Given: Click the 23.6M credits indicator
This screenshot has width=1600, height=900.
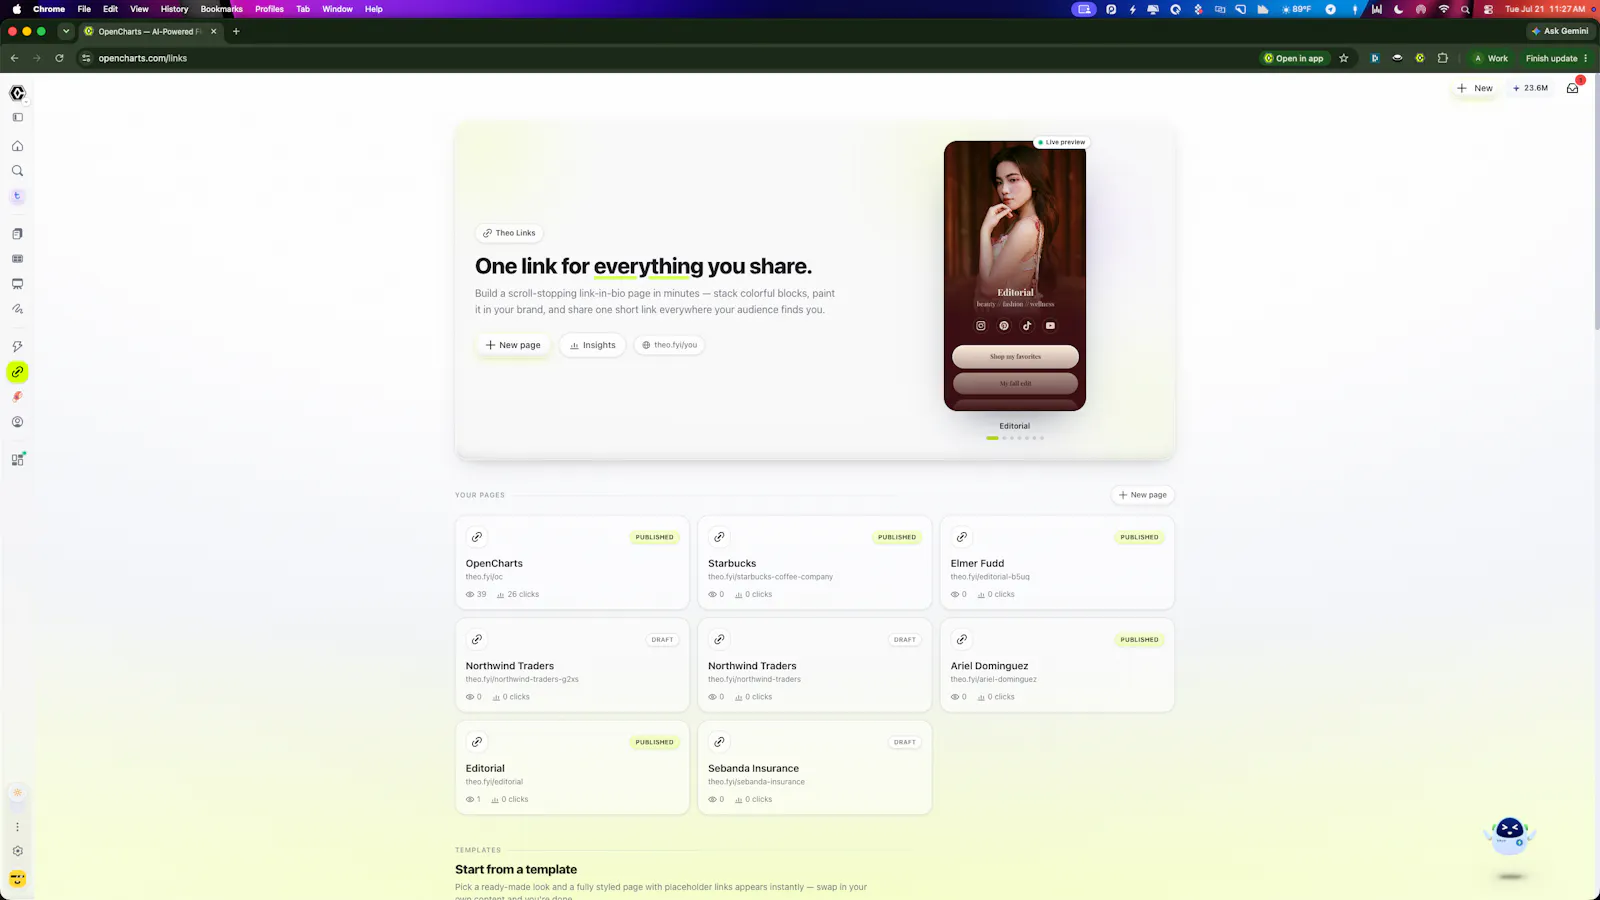Looking at the screenshot, I should (x=1530, y=88).
